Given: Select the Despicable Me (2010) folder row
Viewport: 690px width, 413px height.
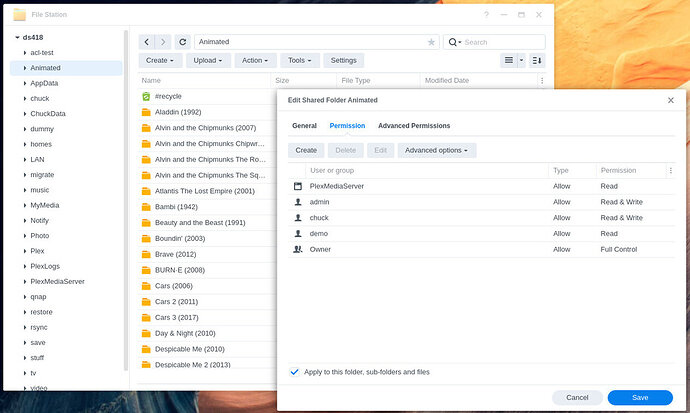Looking at the screenshot, I should pyautogui.click(x=207, y=349).
